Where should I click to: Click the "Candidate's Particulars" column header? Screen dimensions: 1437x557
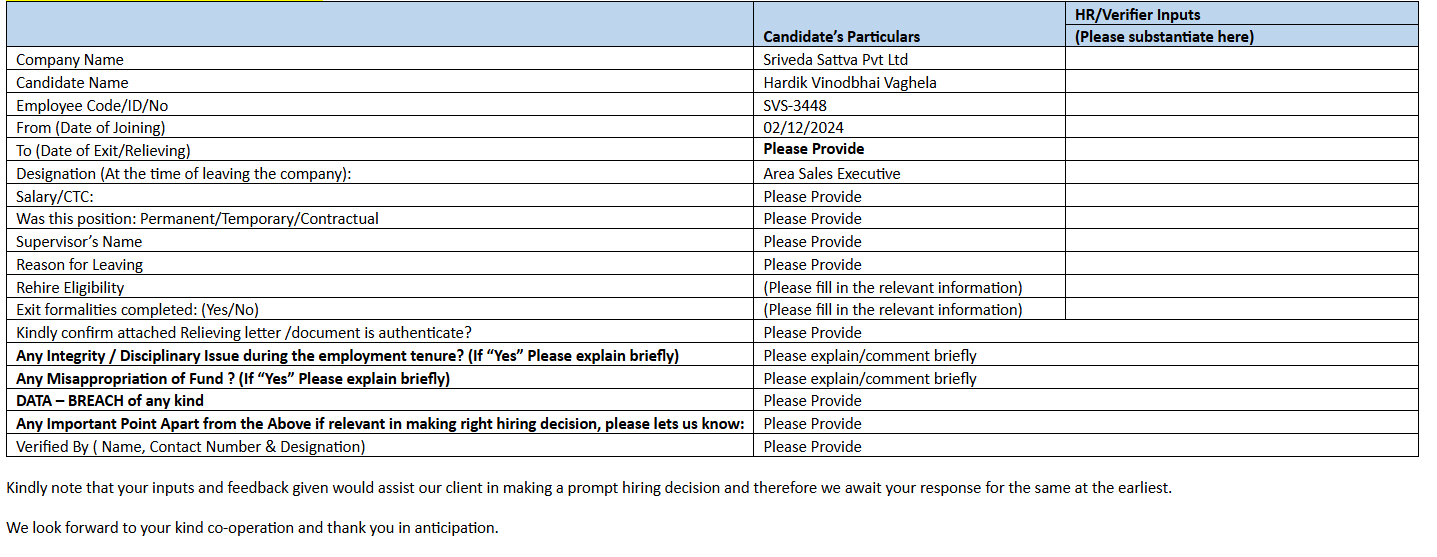click(x=841, y=36)
